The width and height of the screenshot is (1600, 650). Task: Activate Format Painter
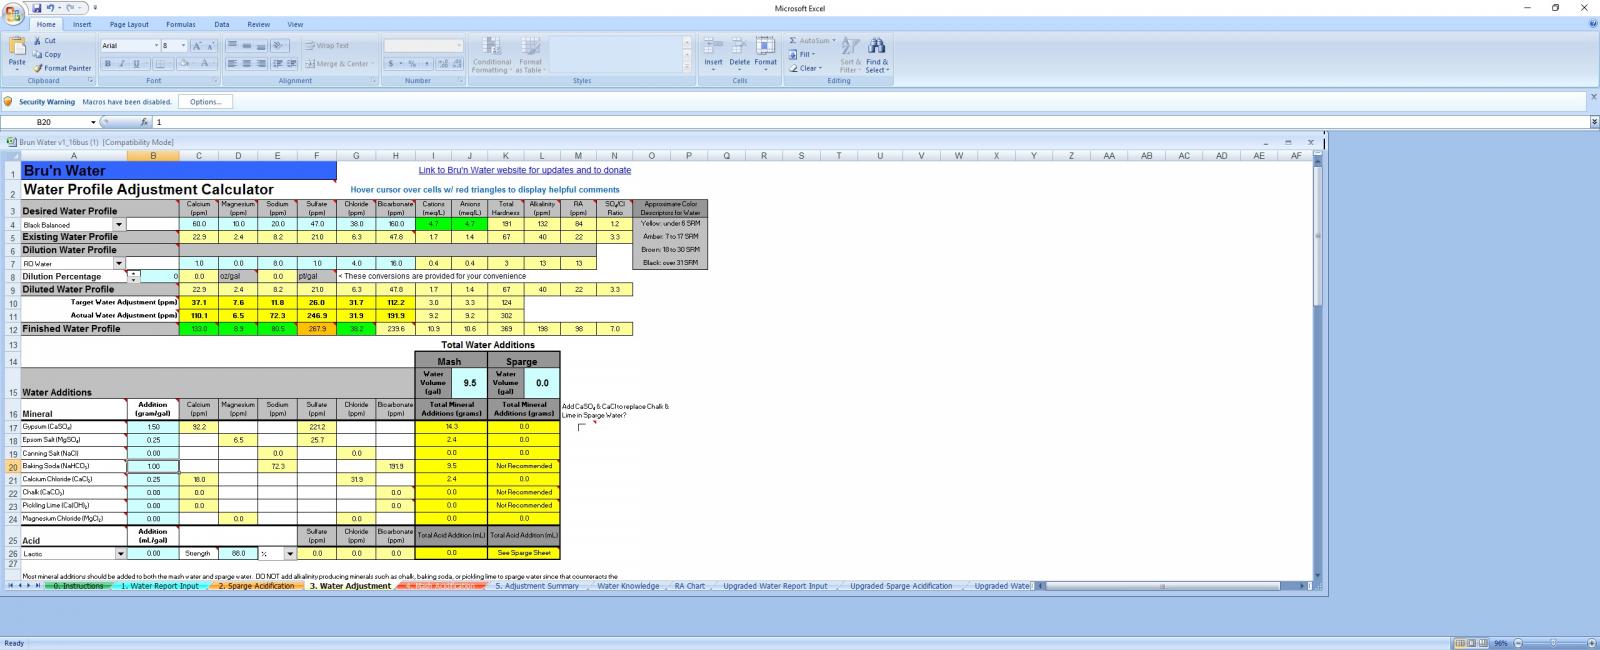pyautogui.click(x=62, y=68)
